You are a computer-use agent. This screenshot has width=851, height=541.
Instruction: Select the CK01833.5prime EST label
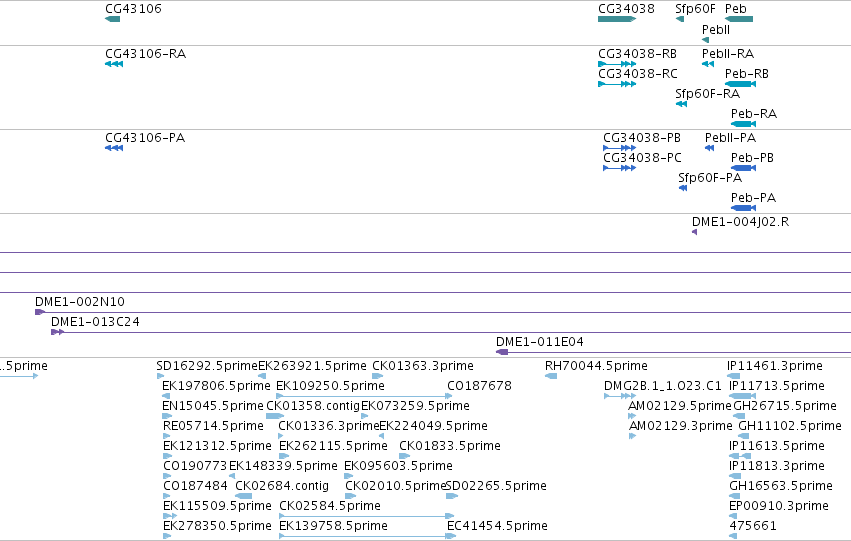tap(449, 446)
